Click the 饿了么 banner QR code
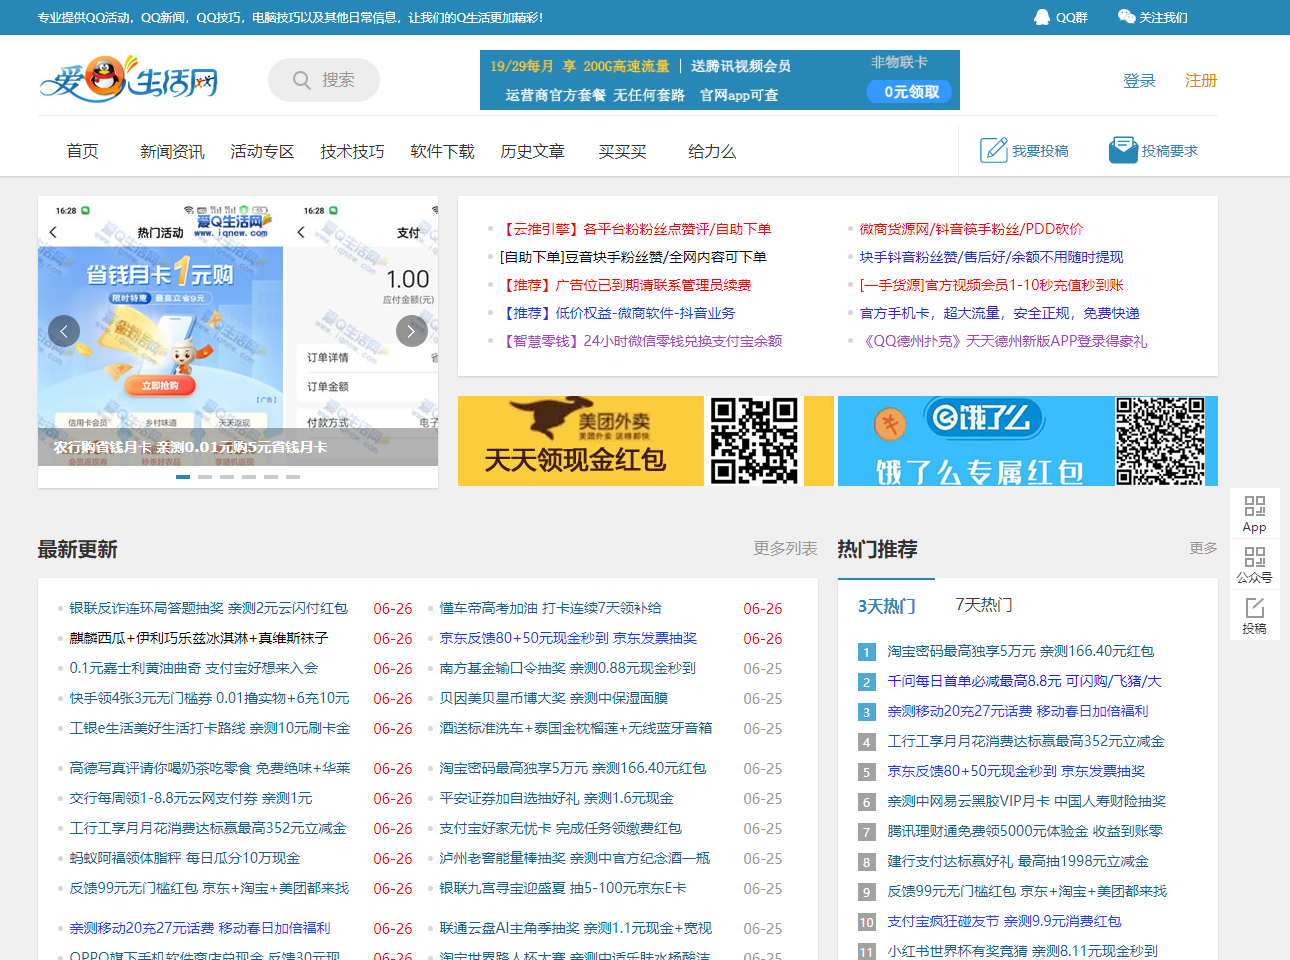 pos(1160,441)
